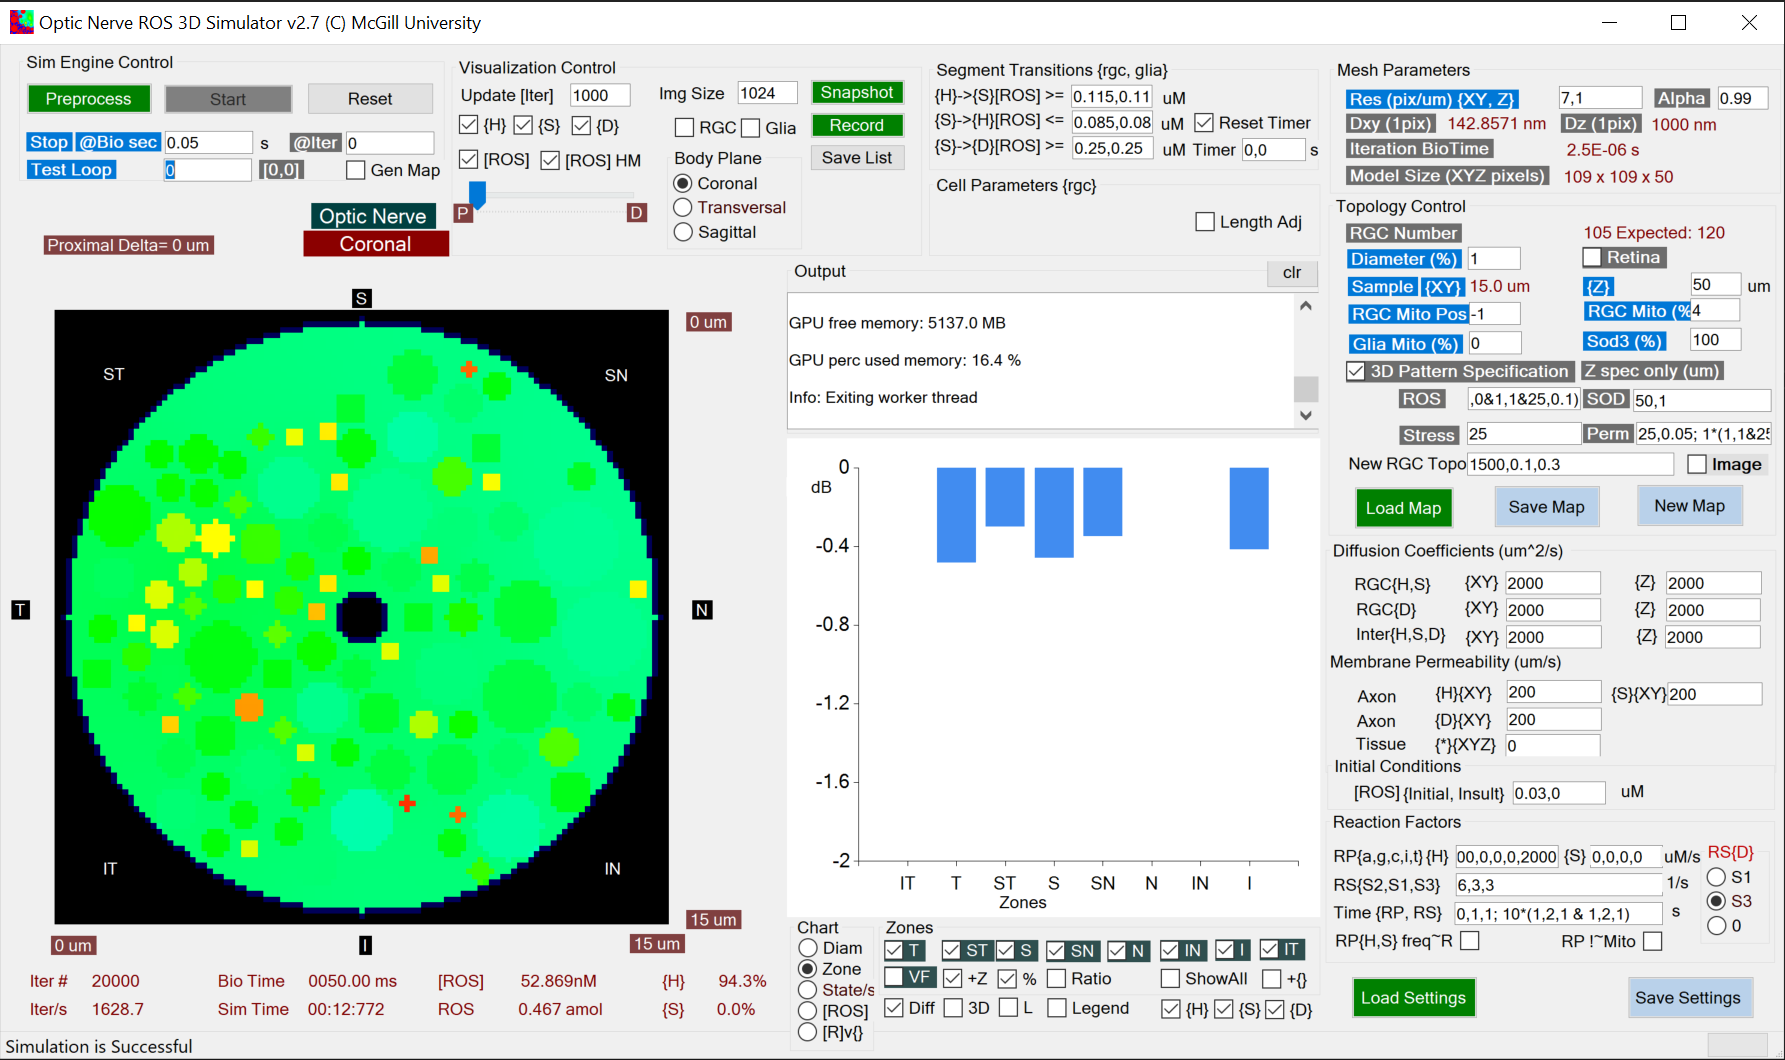Click Save Settings
The image size is (1785, 1060).
(x=1690, y=997)
